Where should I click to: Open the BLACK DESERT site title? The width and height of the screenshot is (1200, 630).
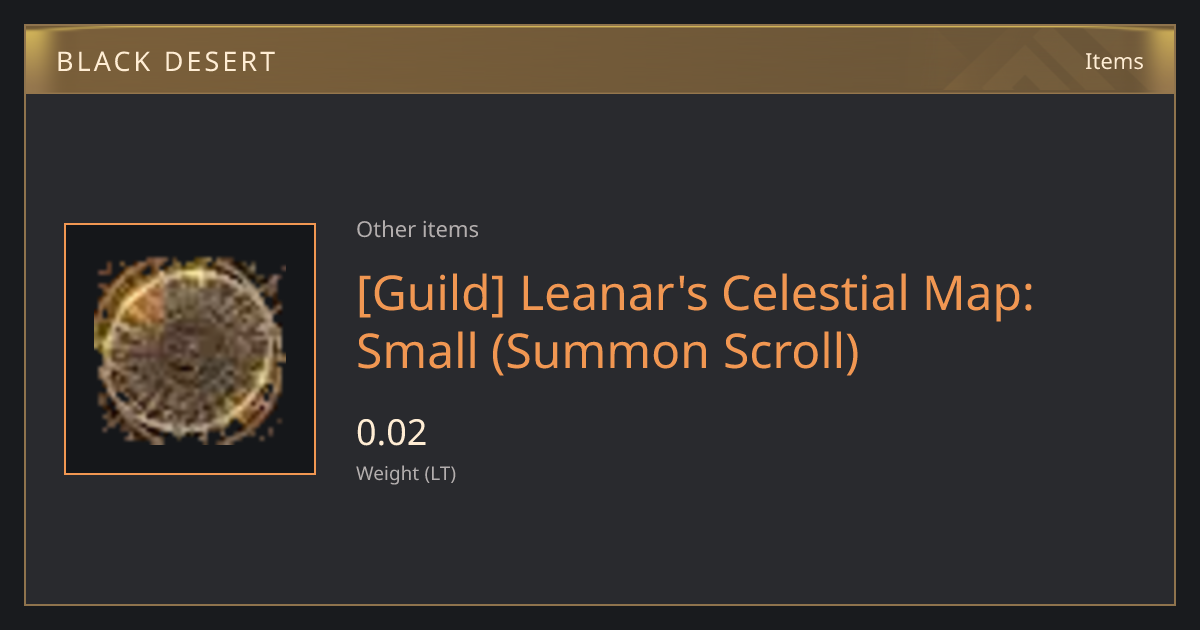[x=166, y=62]
